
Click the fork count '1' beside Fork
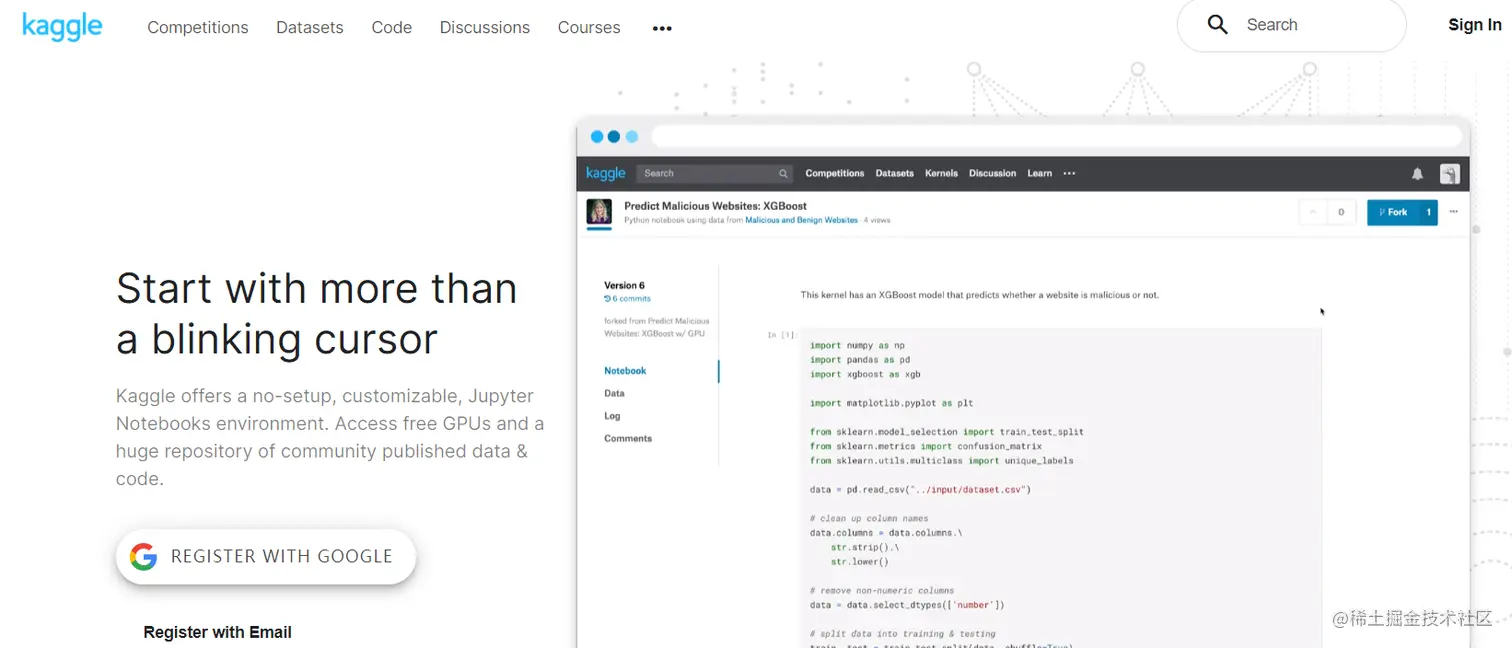1428,212
